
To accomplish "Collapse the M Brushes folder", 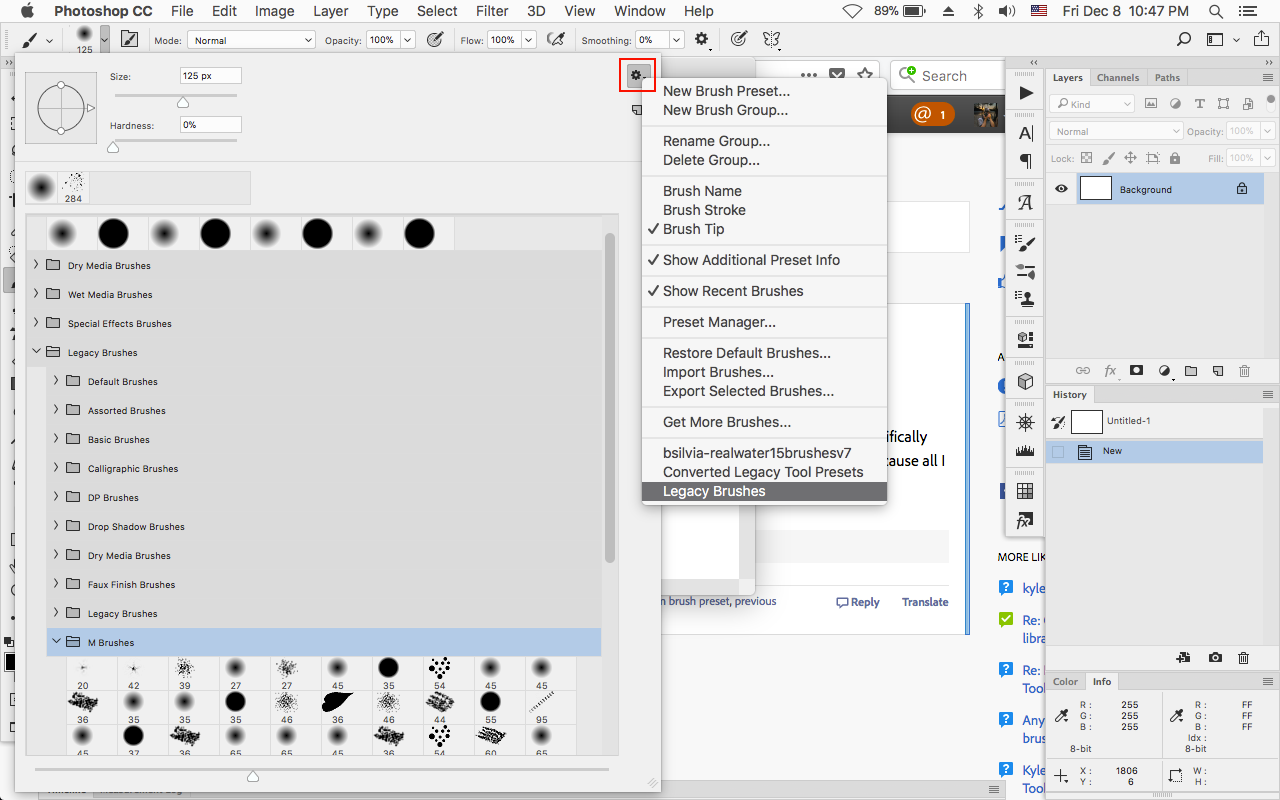I will click(57, 642).
